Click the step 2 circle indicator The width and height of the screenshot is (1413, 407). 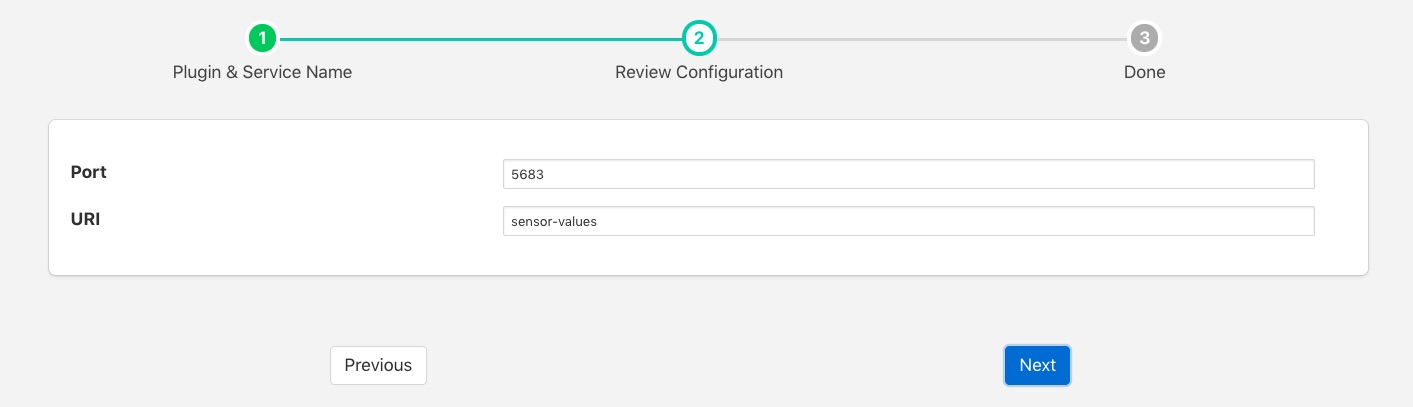[698, 39]
